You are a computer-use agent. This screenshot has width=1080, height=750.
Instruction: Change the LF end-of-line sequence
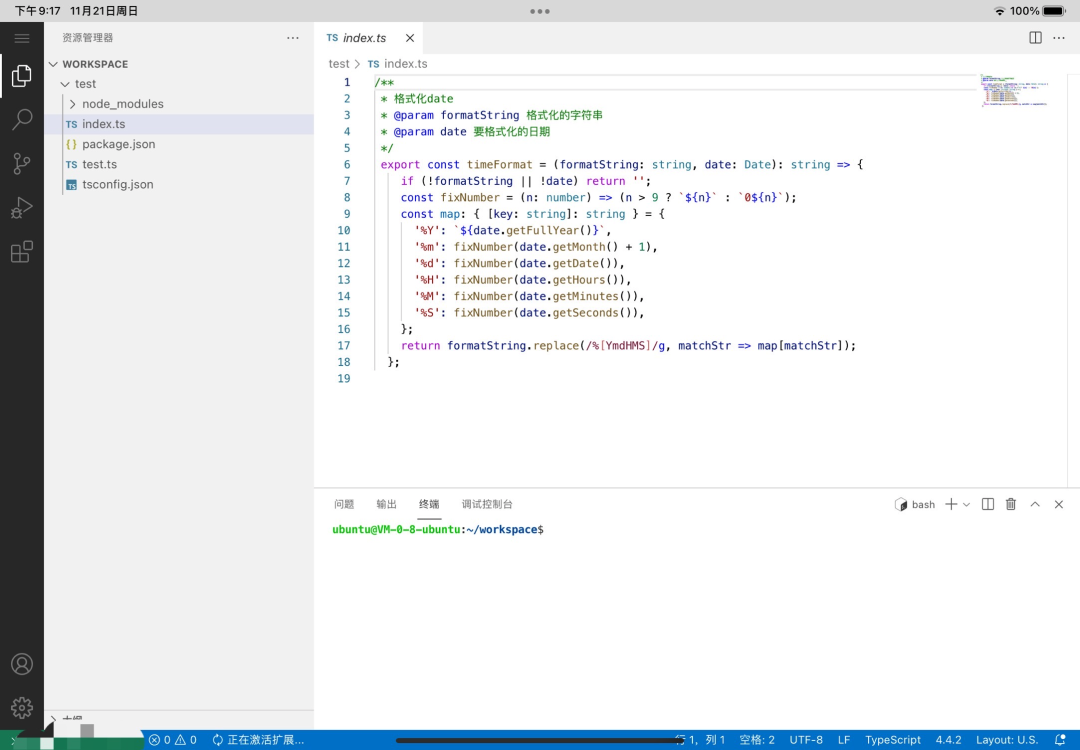coord(844,740)
